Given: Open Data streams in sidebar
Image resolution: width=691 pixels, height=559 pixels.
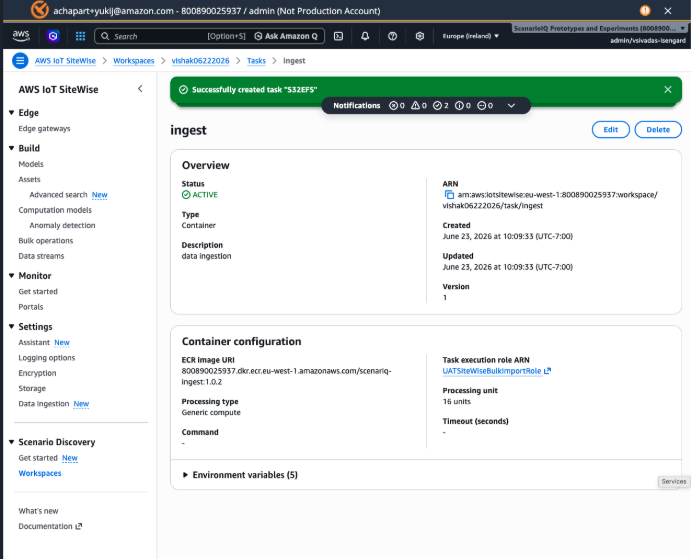Looking at the screenshot, I should click(x=41, y=256).
